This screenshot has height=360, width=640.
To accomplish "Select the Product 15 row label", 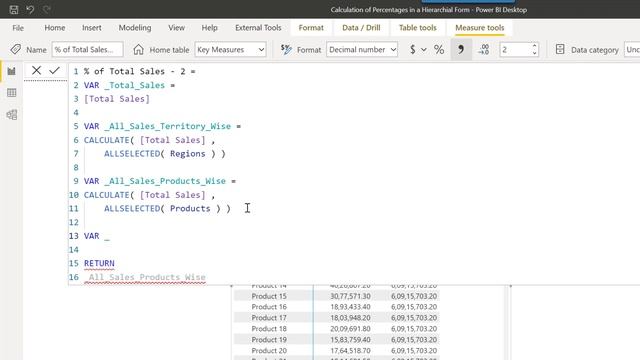I will tap(269, 296).
